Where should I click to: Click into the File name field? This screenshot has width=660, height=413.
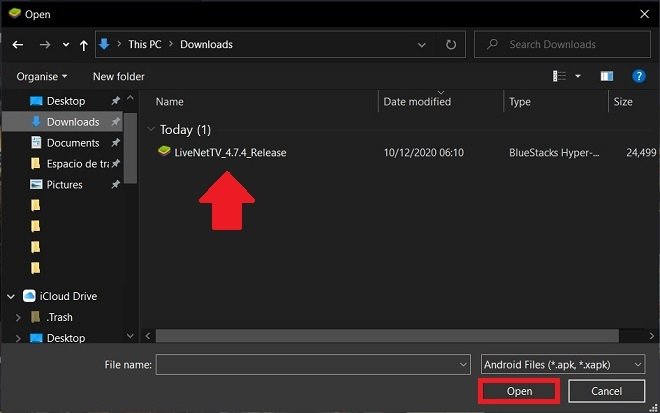[313, 365]
